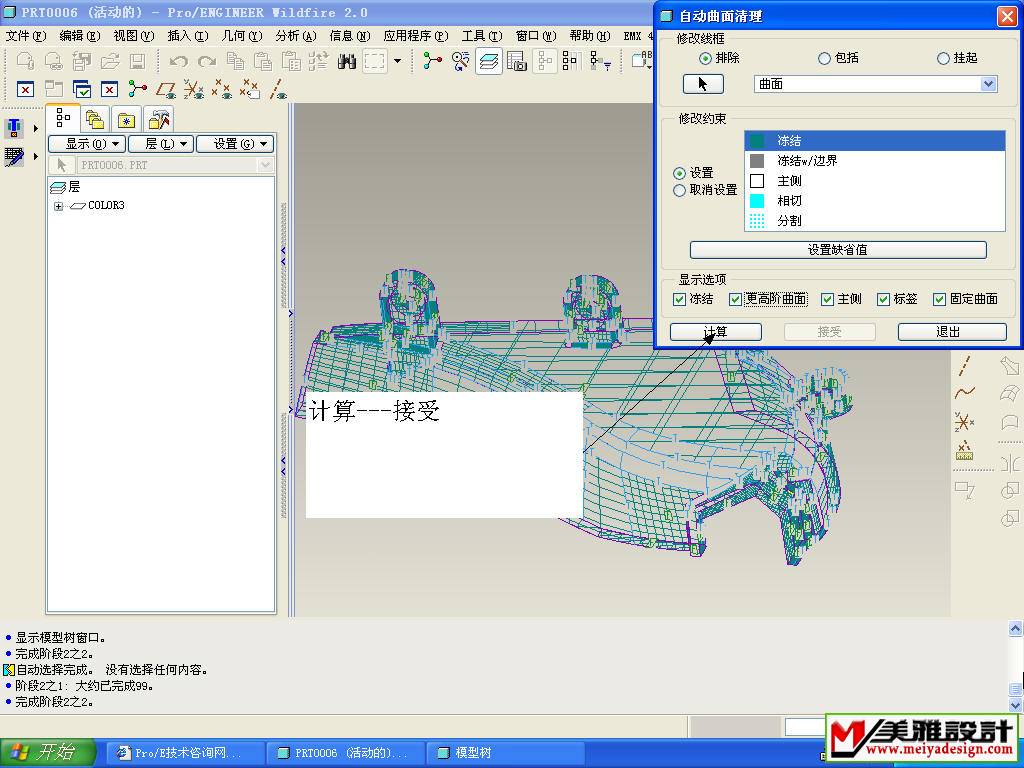Open the 插入(I) menu
The height and width of the screenshot is (768, 1024).
pyautogui.click(x=188, y=36)
